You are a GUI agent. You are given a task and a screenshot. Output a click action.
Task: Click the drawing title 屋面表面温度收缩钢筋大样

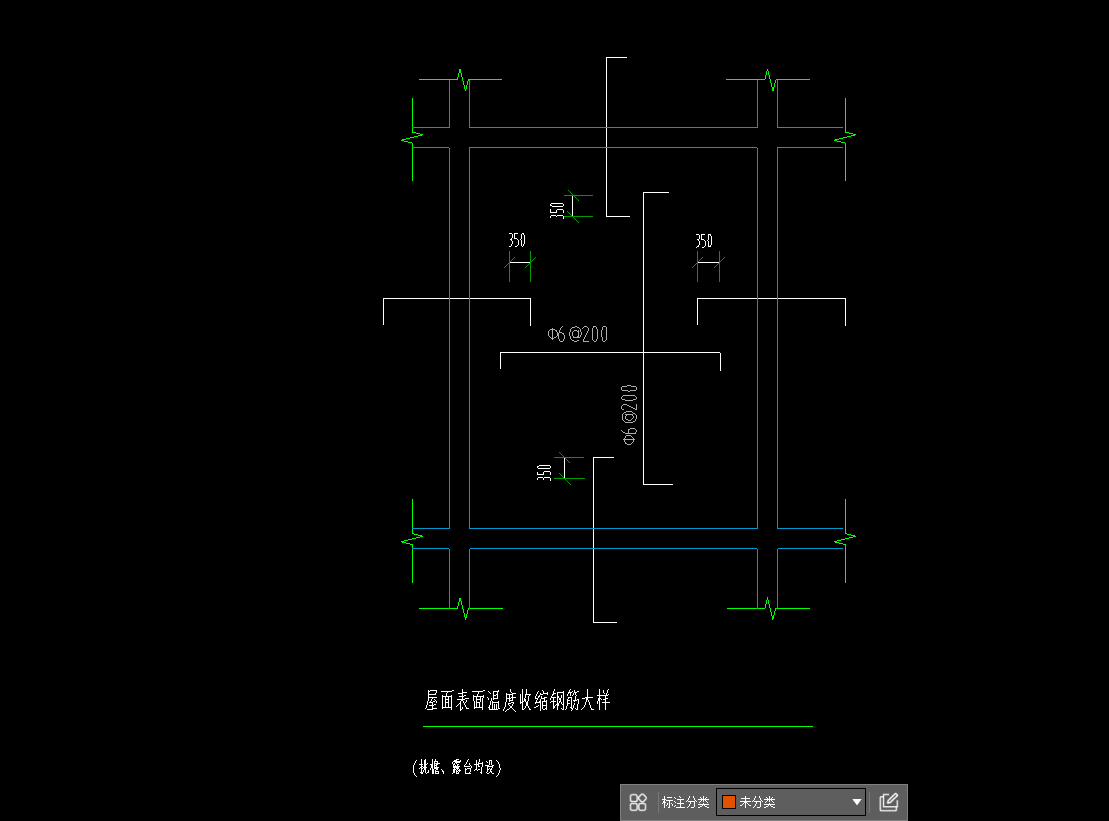pyautogui.click(x=517, y=700)
